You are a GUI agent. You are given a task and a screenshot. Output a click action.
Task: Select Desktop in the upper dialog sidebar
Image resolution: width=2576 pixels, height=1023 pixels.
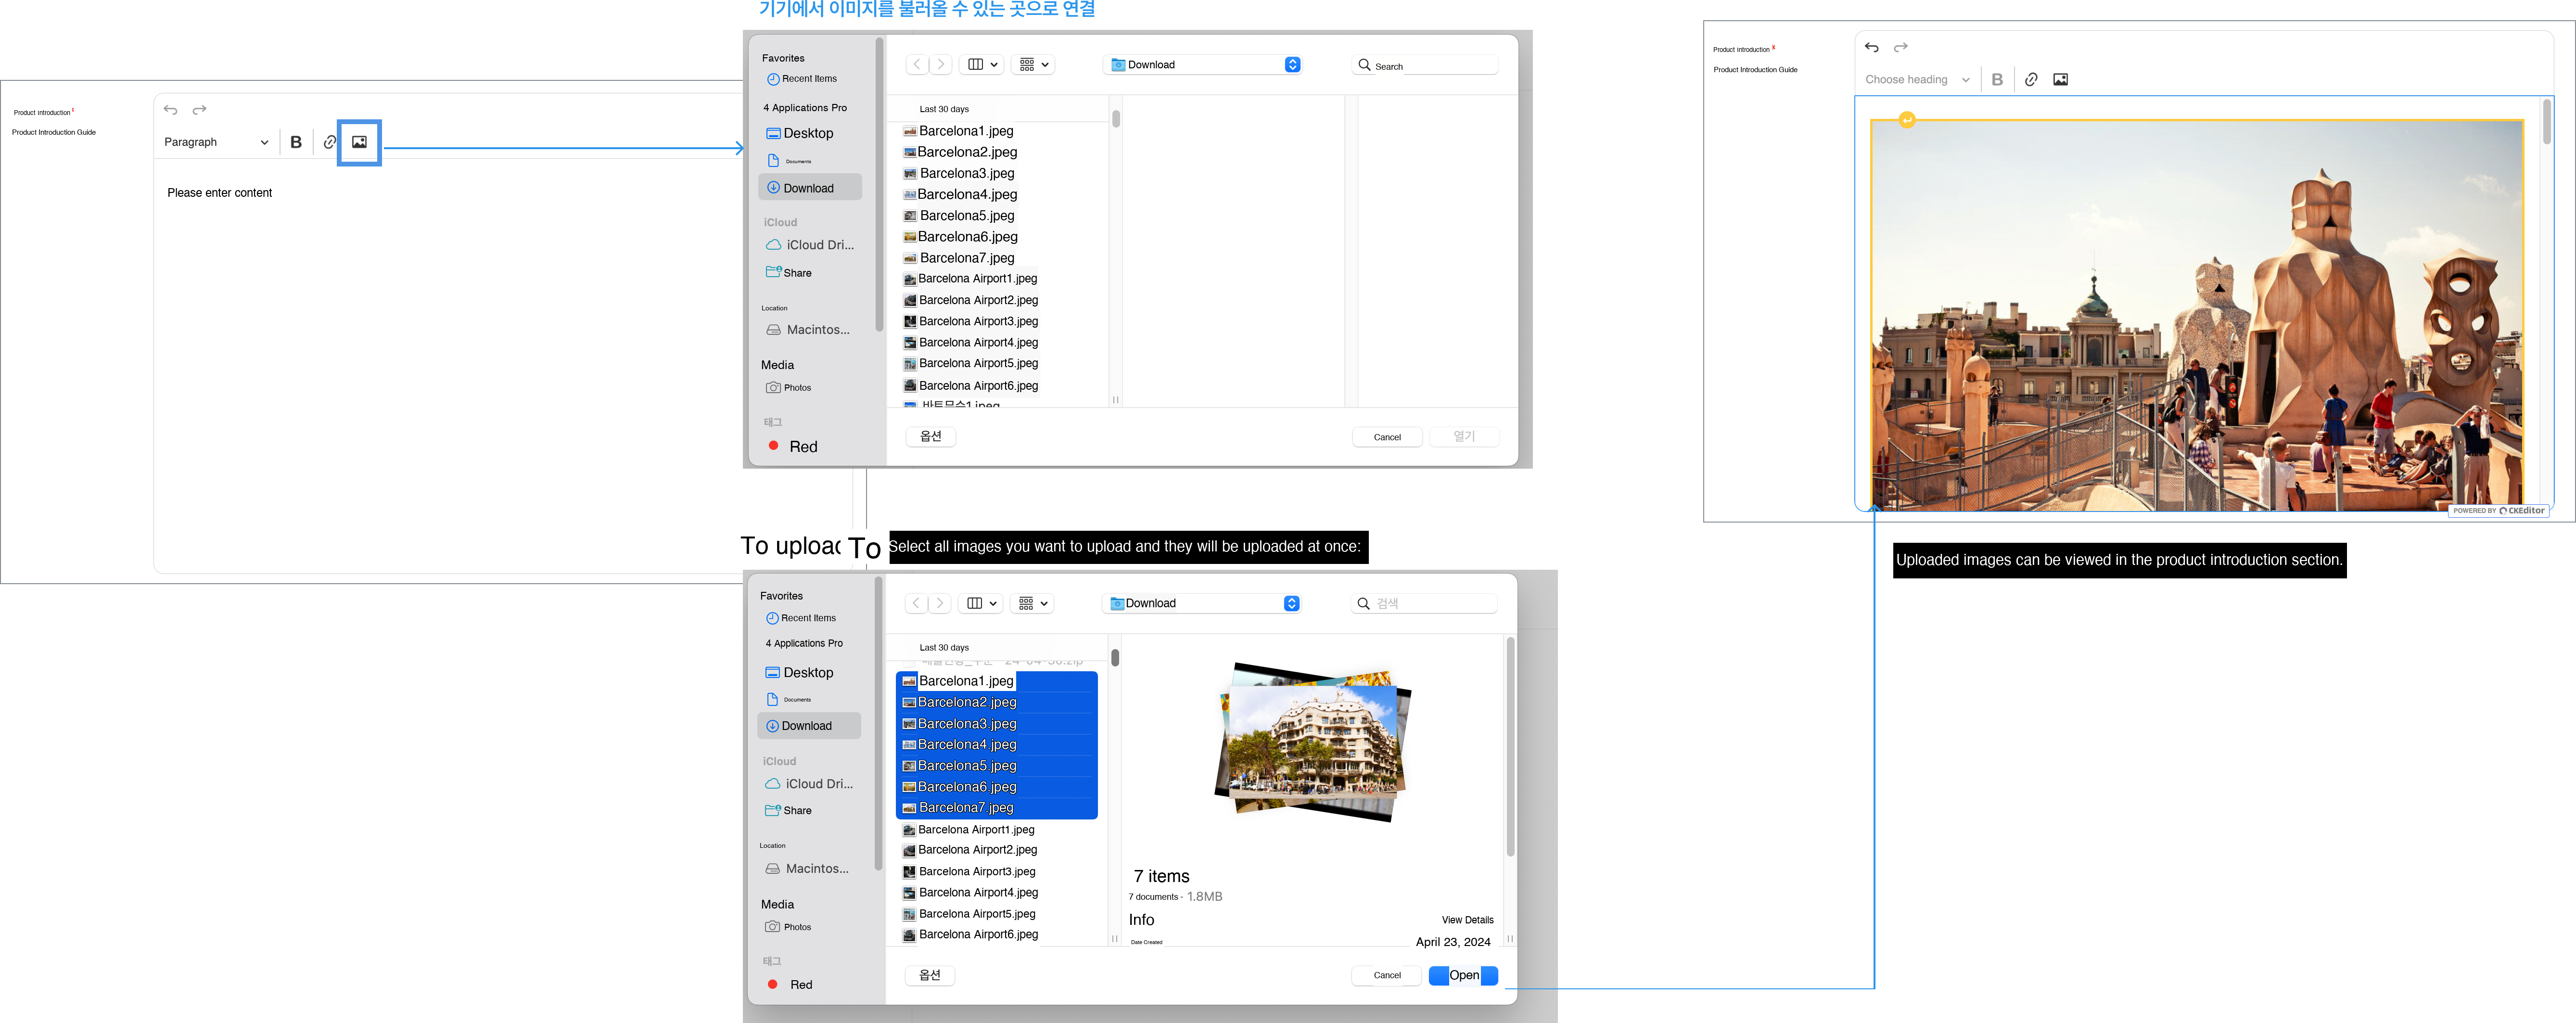tap(799, 133)
